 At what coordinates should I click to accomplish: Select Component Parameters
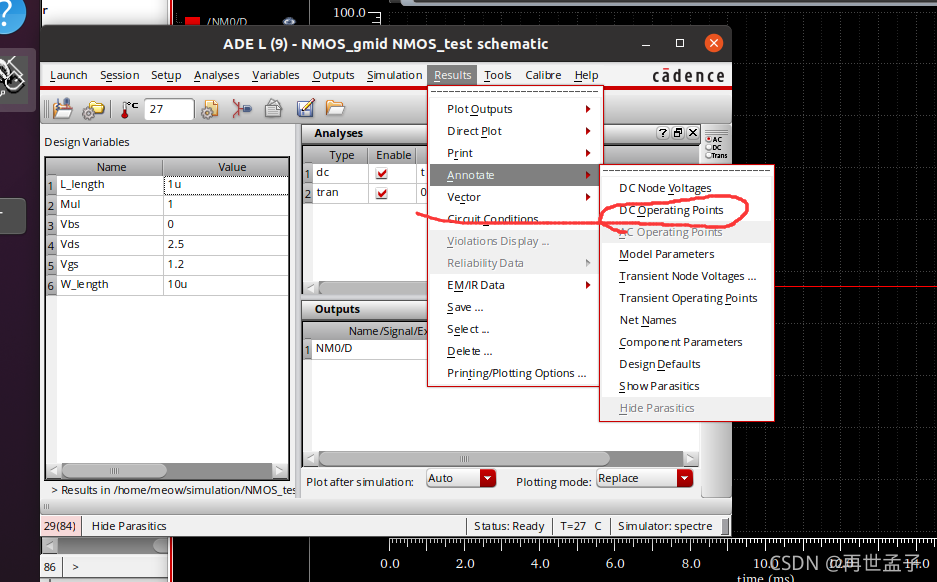[x=686, y=342]
